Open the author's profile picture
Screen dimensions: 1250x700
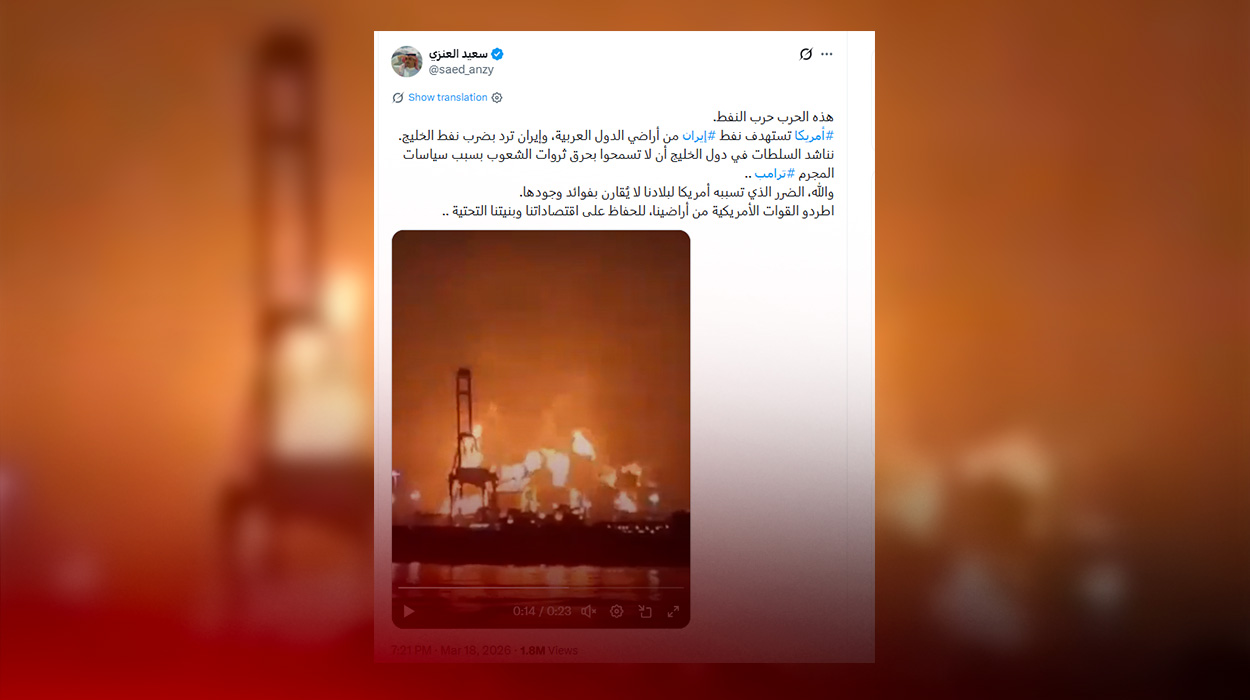click(x=406, y=61)
